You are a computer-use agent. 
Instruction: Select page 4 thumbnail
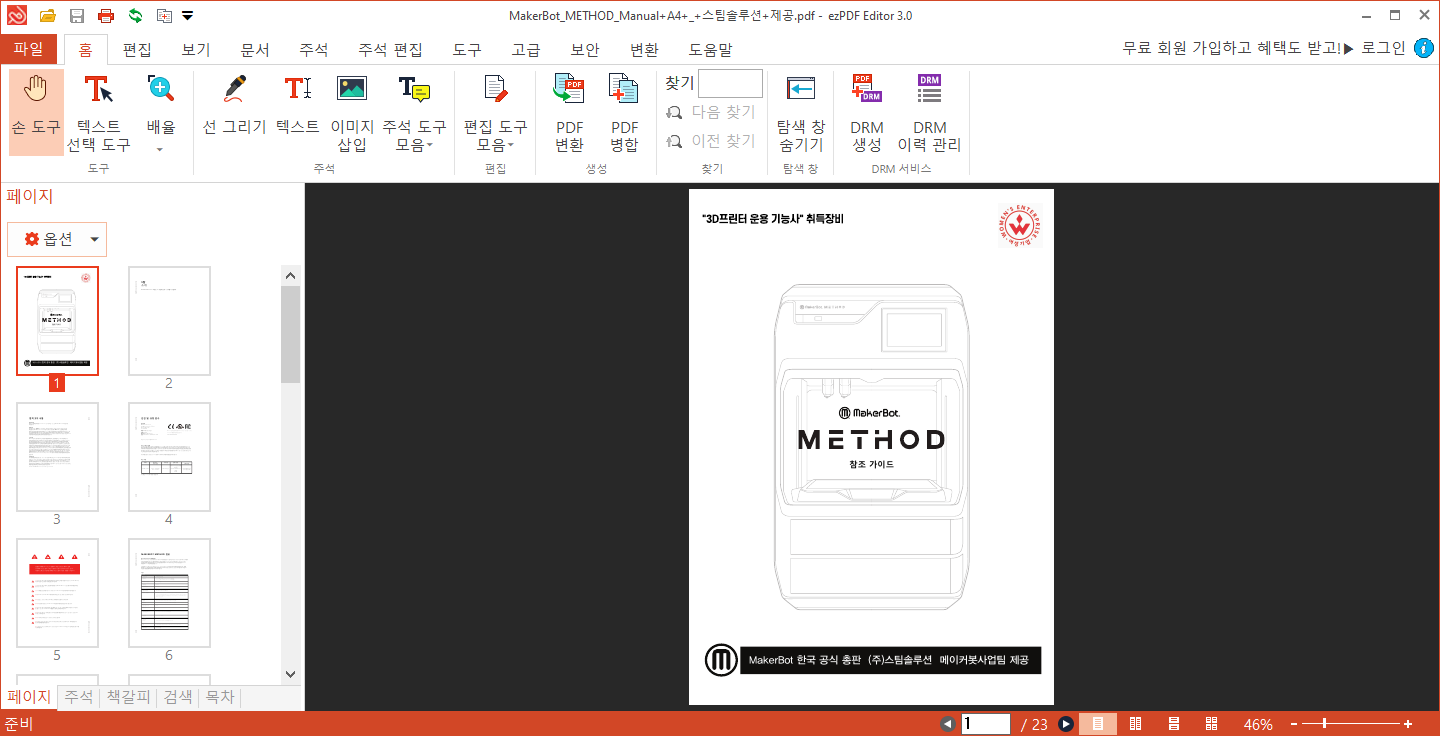[169, 457]
